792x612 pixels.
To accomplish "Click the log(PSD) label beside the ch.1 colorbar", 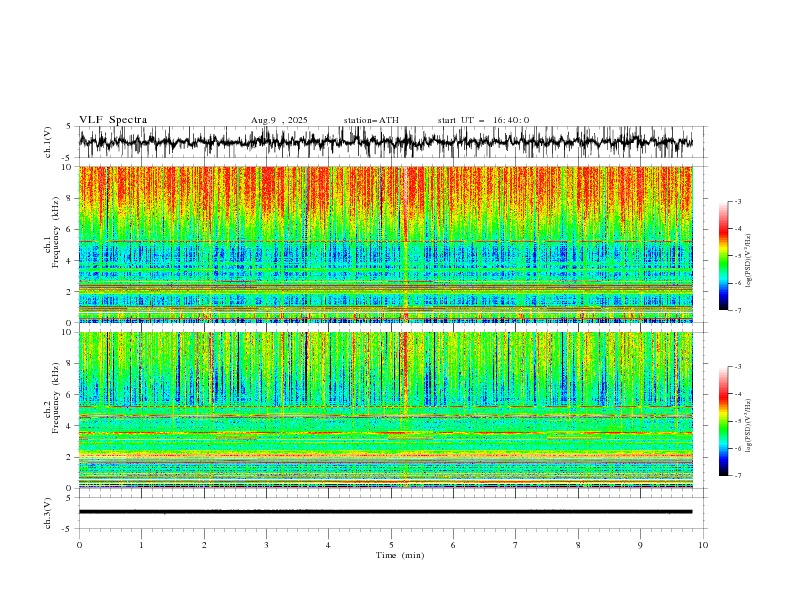I will tap(748, 261).
